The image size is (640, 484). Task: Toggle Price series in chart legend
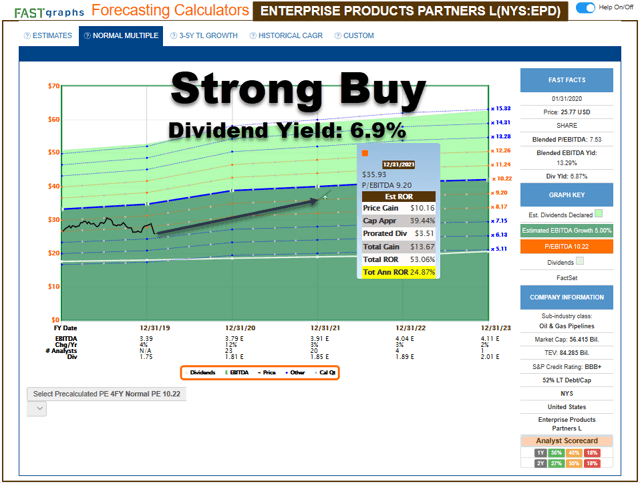(x=267, y=373)
